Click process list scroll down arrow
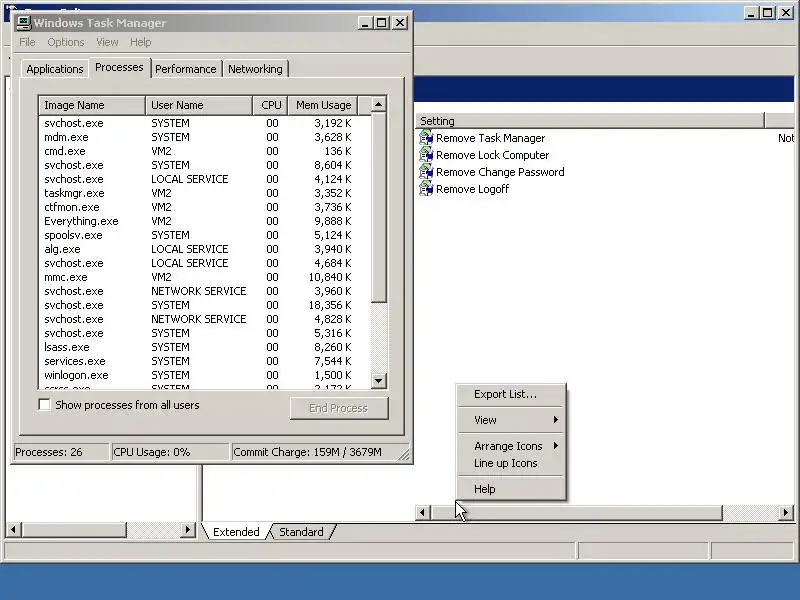Screen dimensions: 800x600 [x=378, y=380]
